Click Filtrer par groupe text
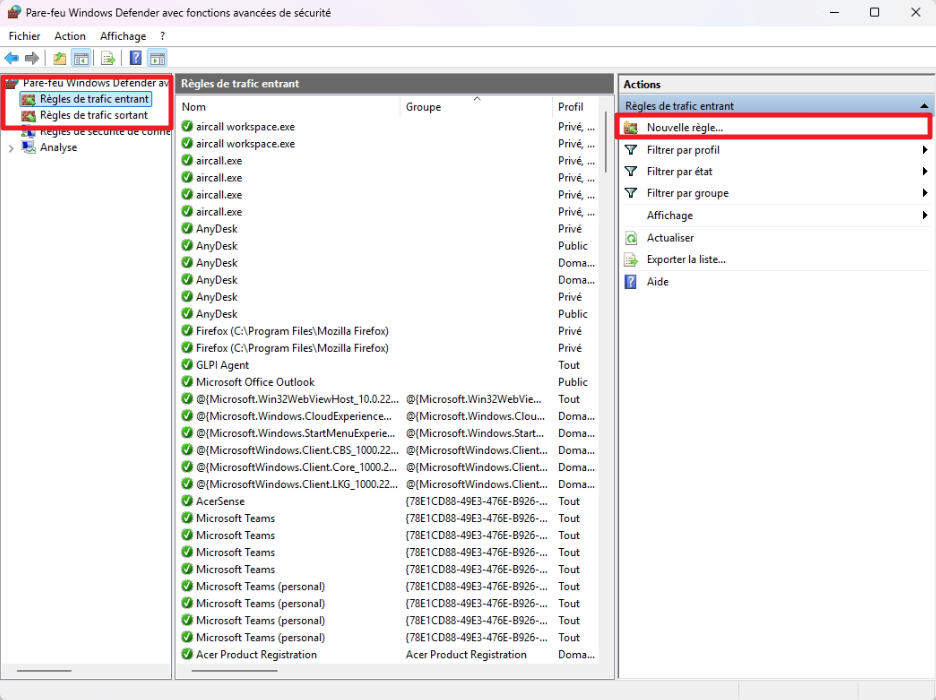936x700 pixels. [x=688, y=193]
